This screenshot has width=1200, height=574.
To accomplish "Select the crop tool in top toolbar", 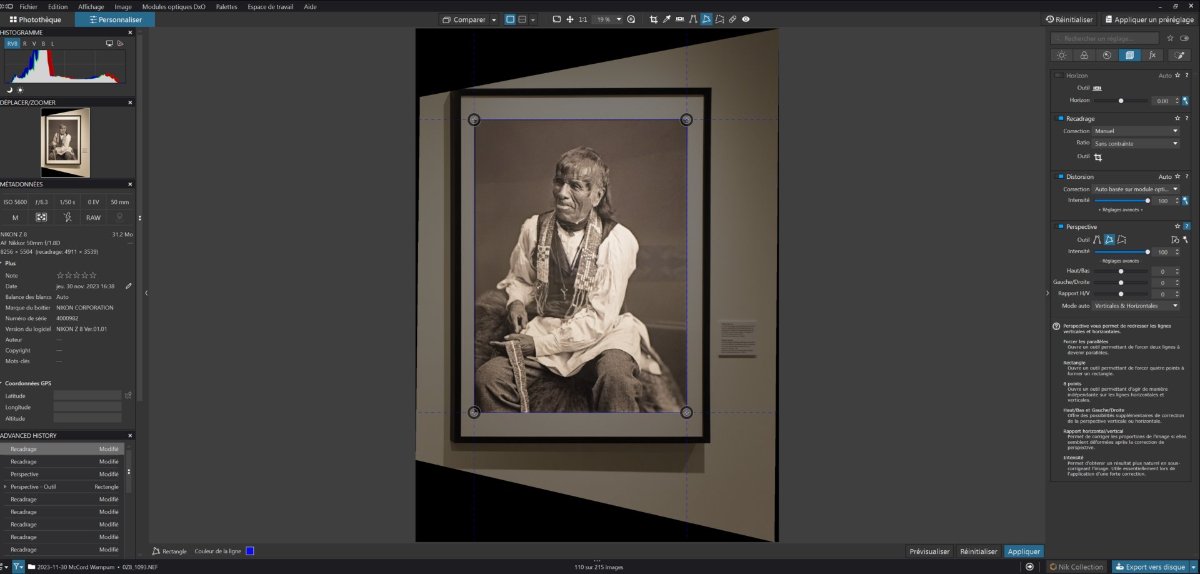I will point(653,19).
